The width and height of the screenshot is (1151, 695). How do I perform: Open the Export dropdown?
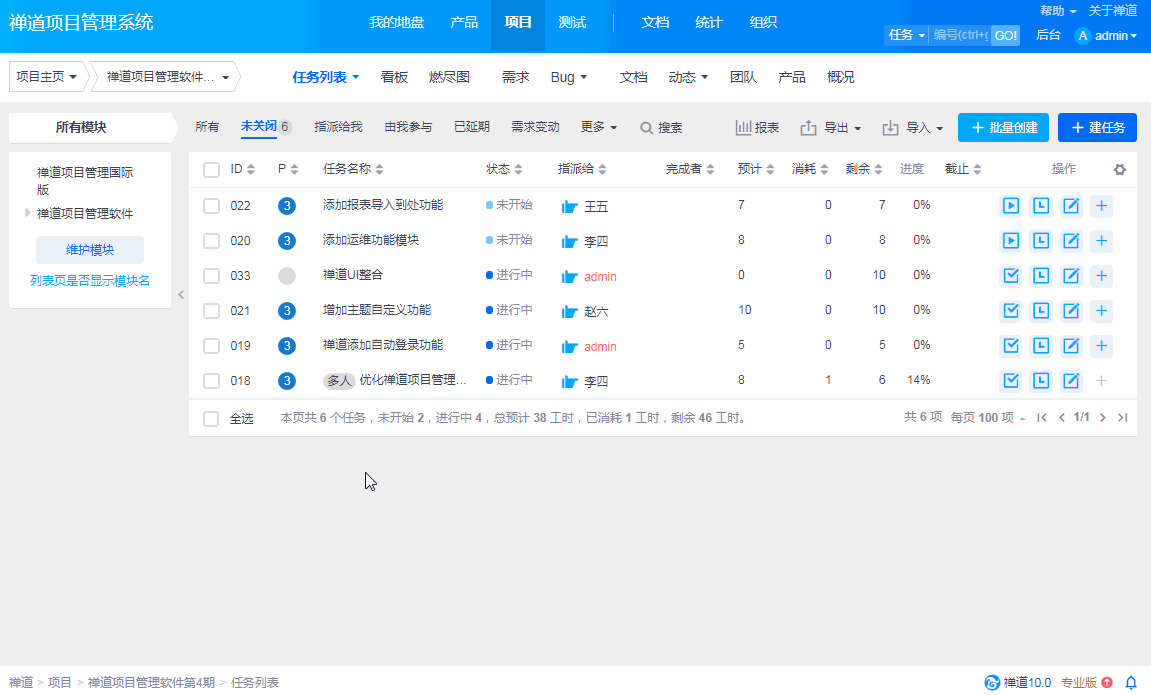[x=831, y=128]
